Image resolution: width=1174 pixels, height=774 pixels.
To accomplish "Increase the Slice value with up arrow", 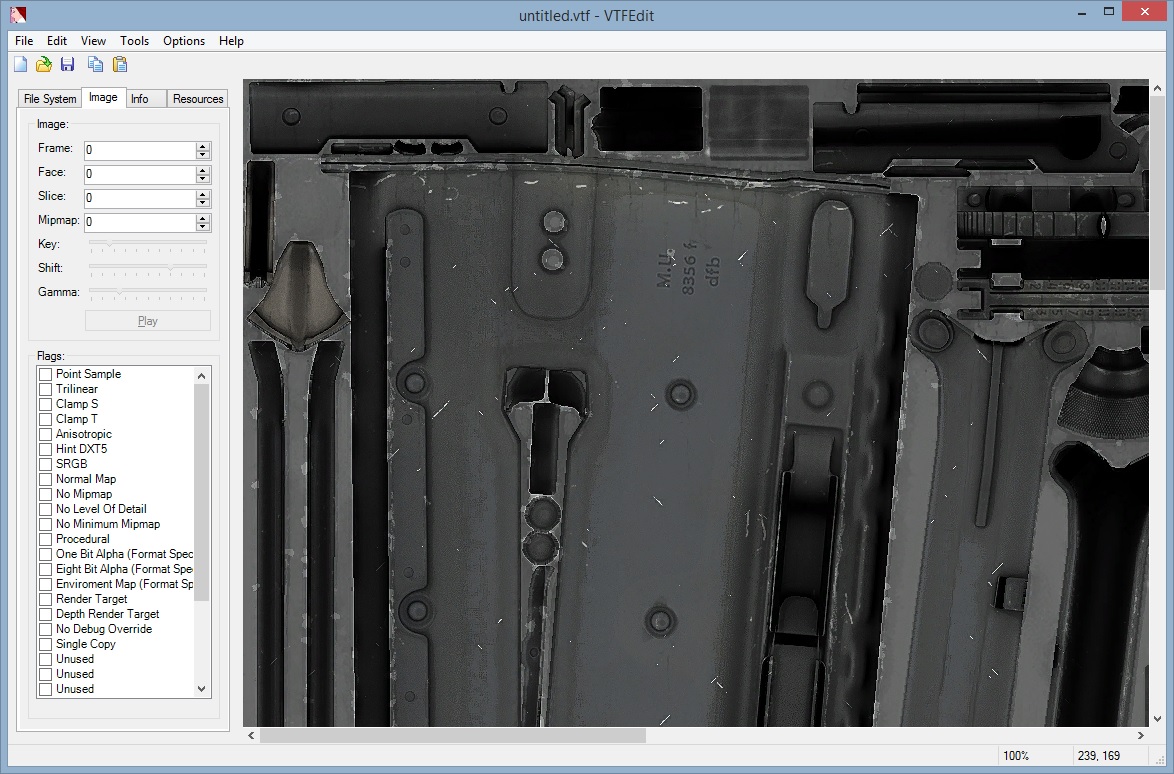I will pyautogui.click(x=203, y=194).
